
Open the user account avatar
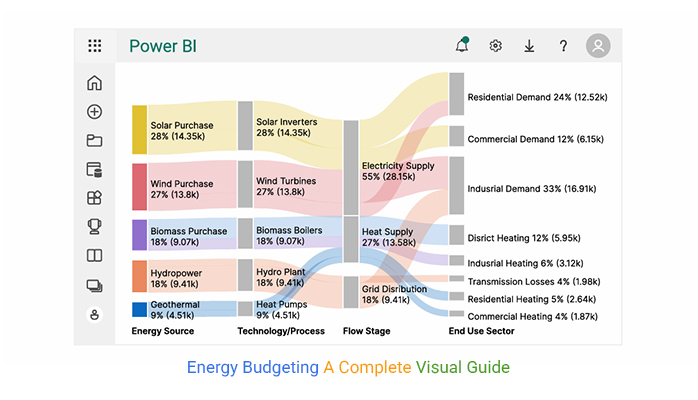598,46
